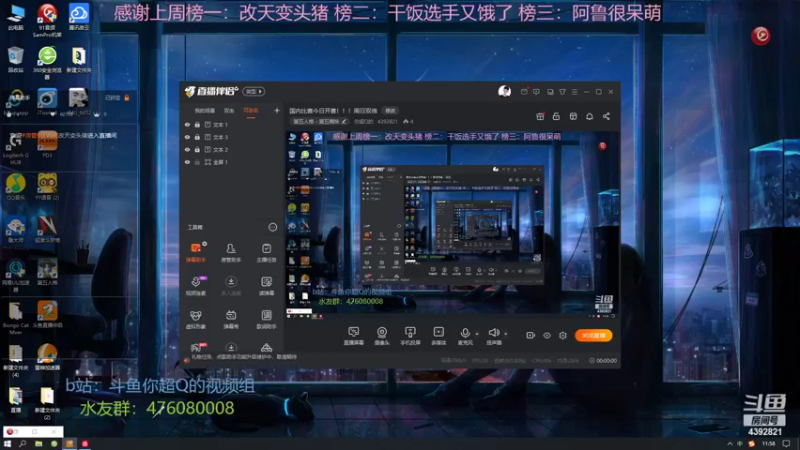Open Logitech G HUB desktop shortcut
Image resolution: width=800 pixels, height=450 pixels.
(16, 148)
